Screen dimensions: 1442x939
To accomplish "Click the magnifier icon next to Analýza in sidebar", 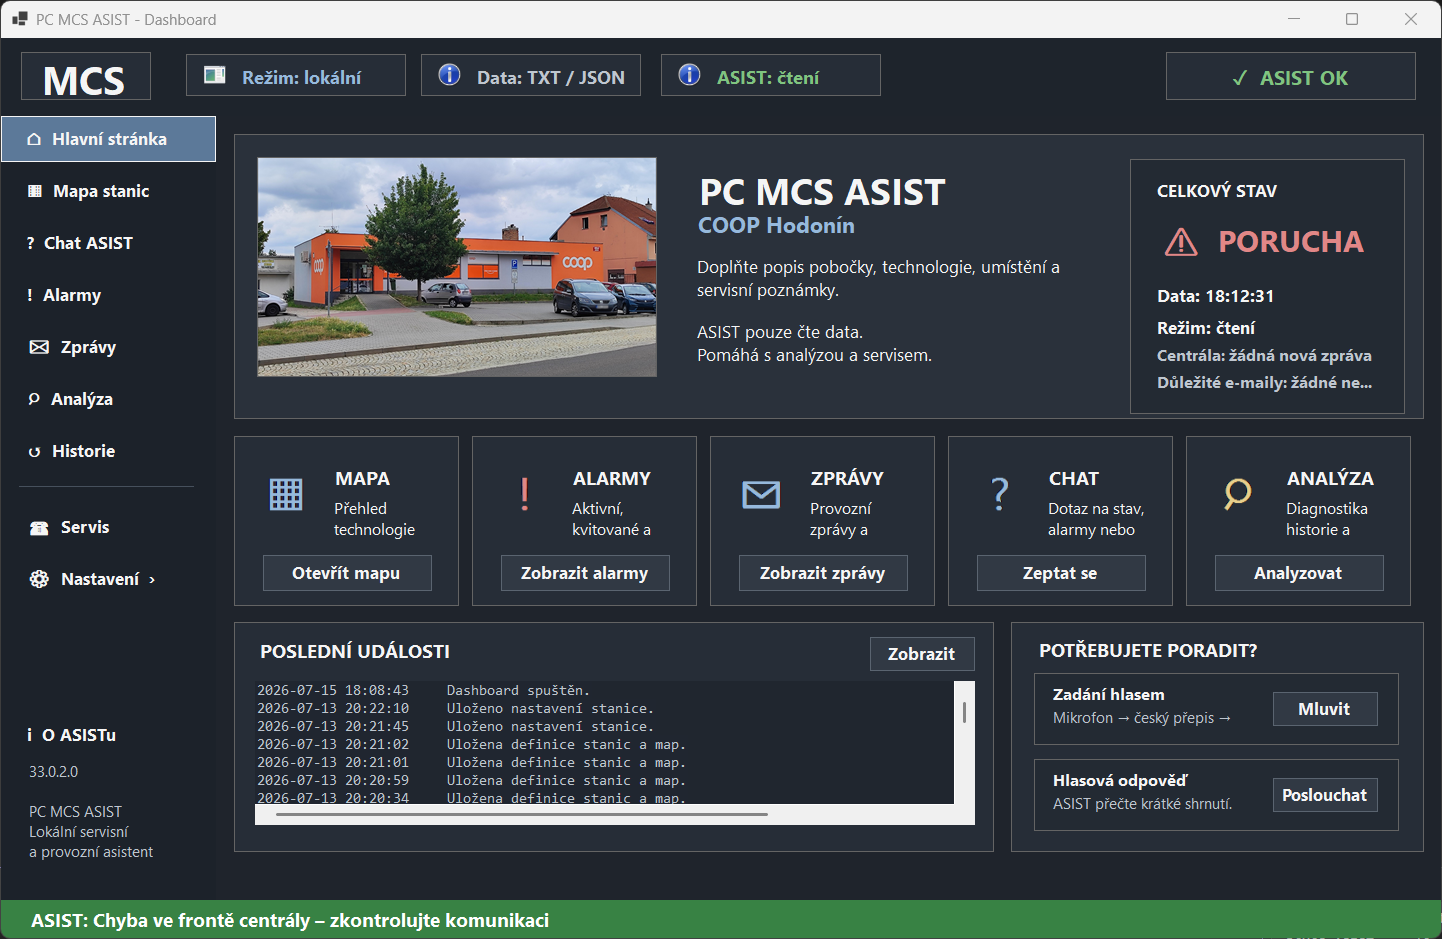I will [x=34, y=399].
